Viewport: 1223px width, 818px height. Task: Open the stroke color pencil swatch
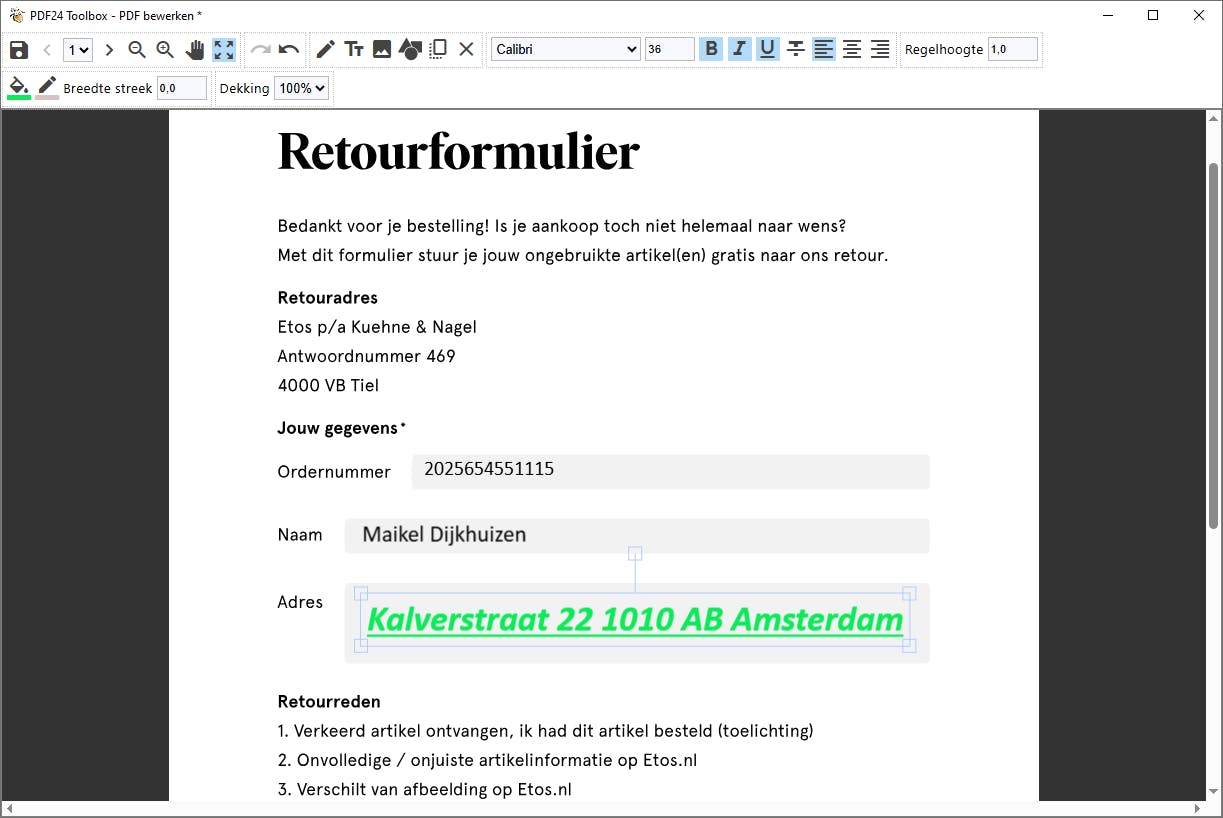[x=47, y=88]
